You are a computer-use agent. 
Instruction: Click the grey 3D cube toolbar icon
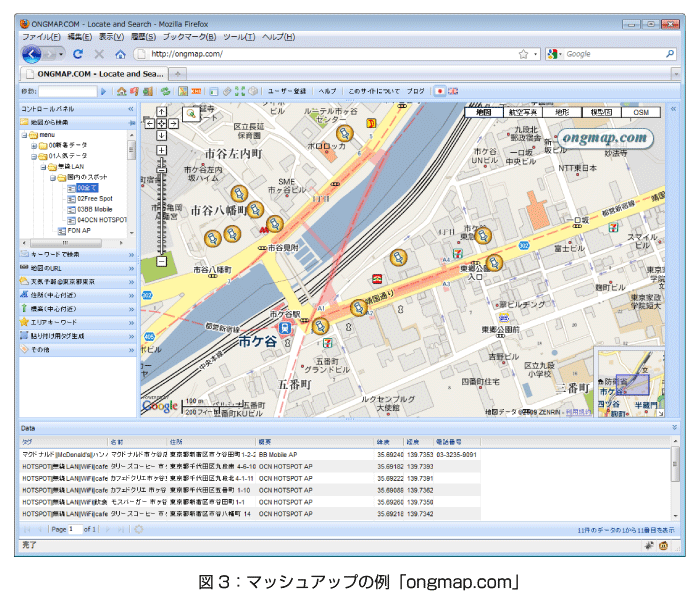coord(253,92)
